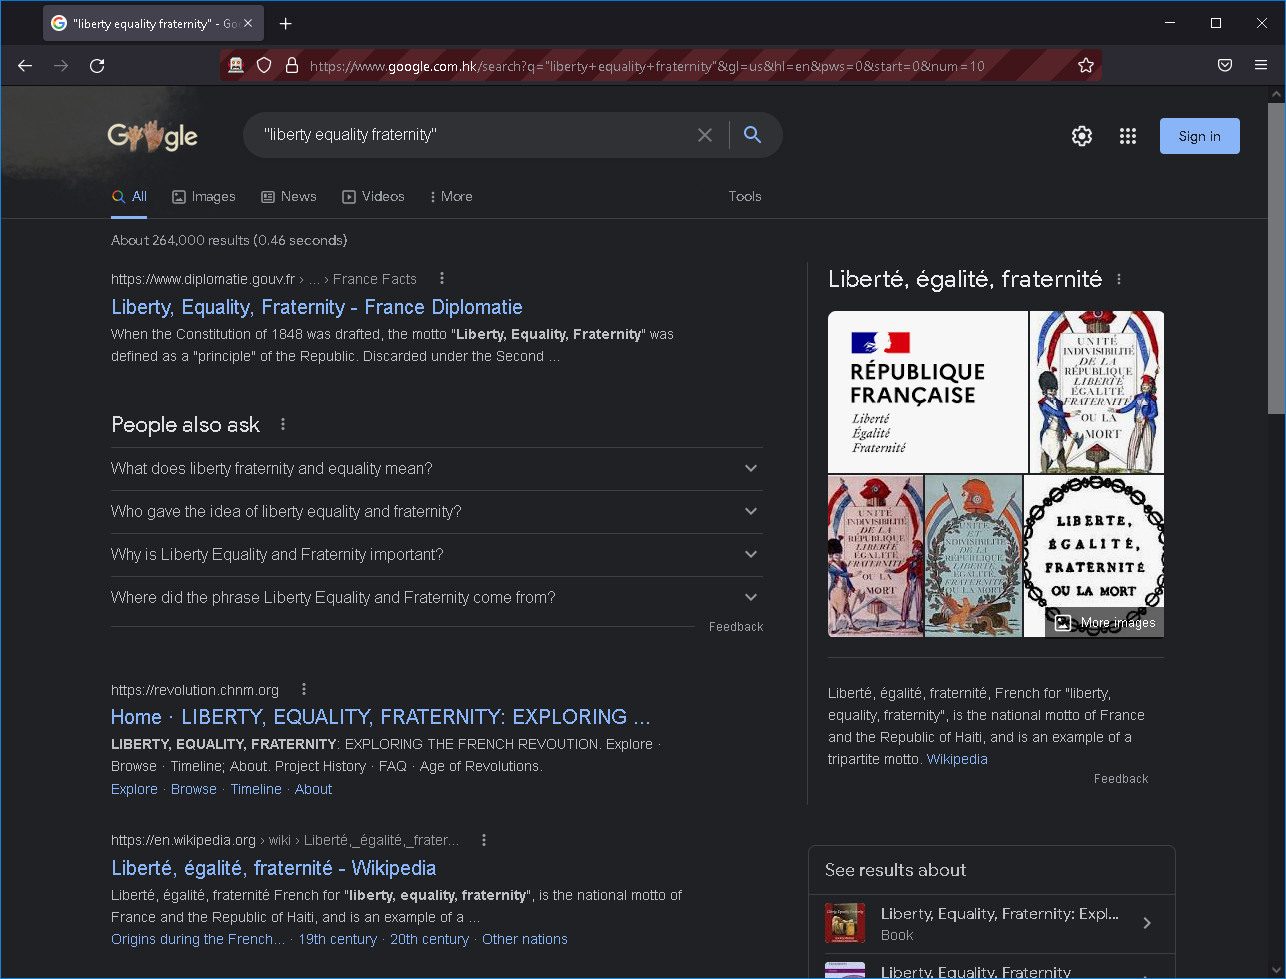Image resolution: width=1286 pixels, height=979 pixels.
Task: Open options menu for en.wikipedia.org result
Action: tap(484, 840)
